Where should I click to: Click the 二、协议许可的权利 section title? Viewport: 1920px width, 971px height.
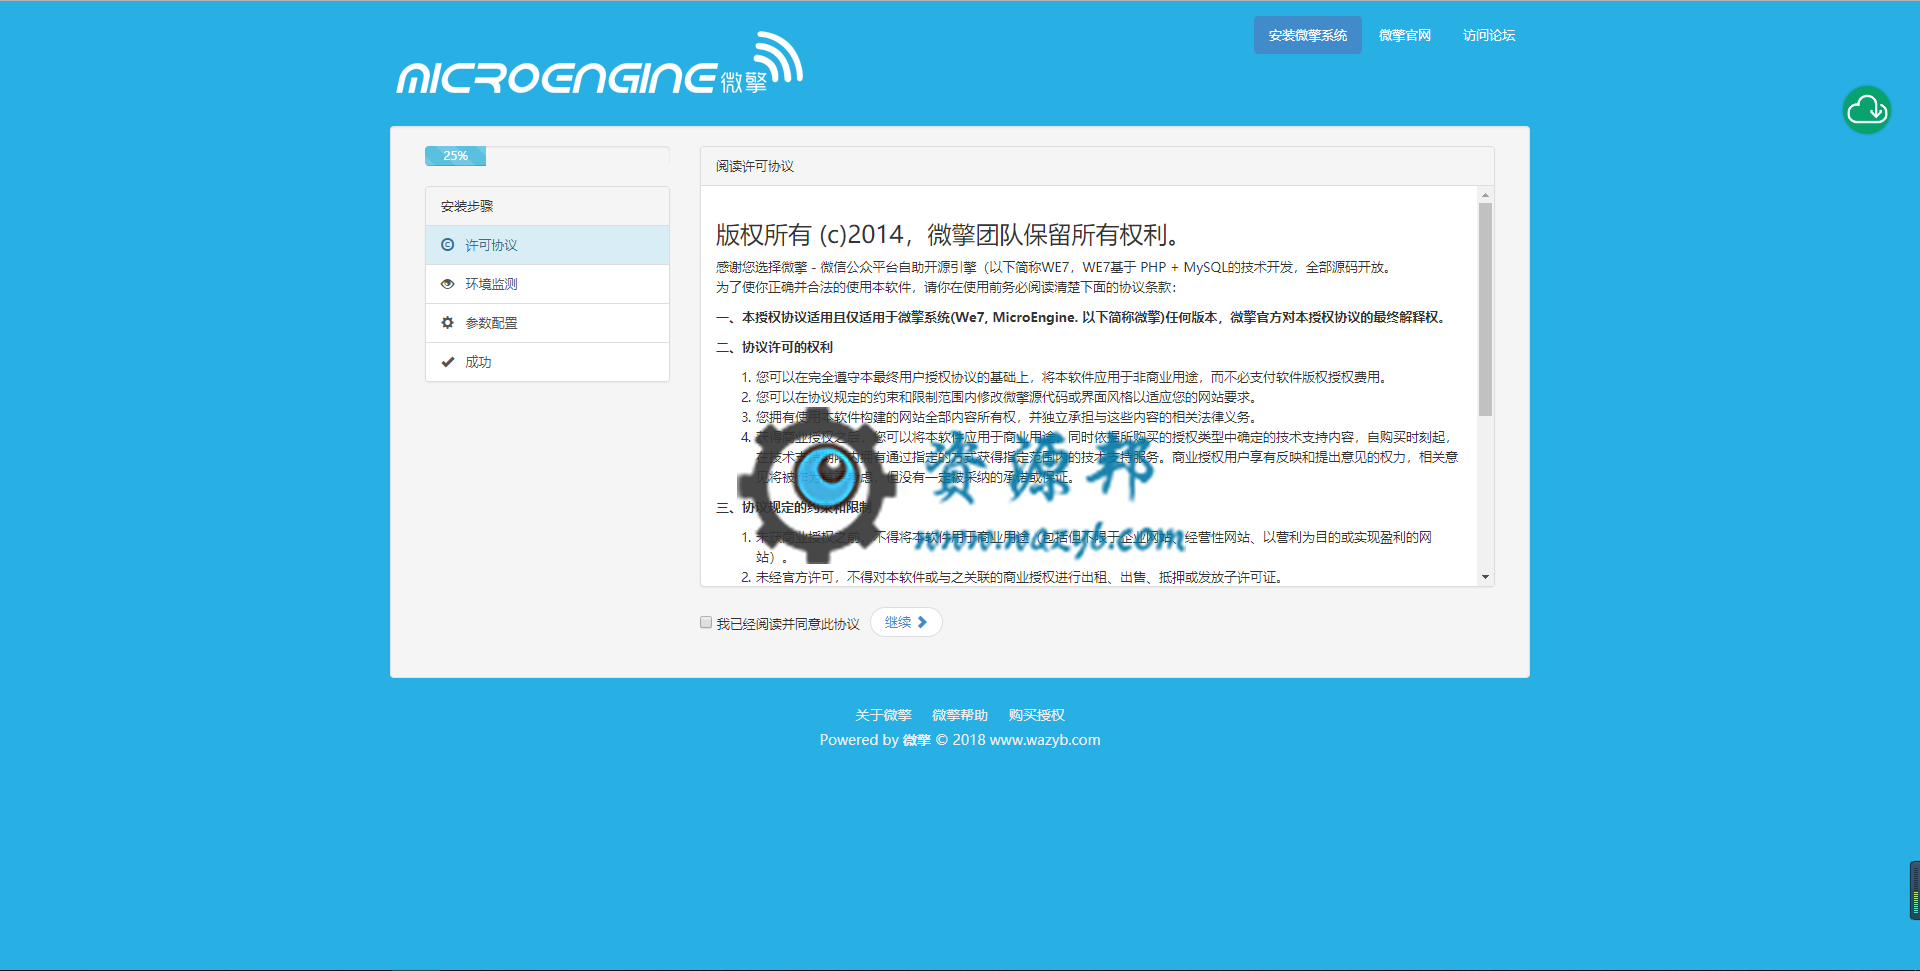click(774, 347)
